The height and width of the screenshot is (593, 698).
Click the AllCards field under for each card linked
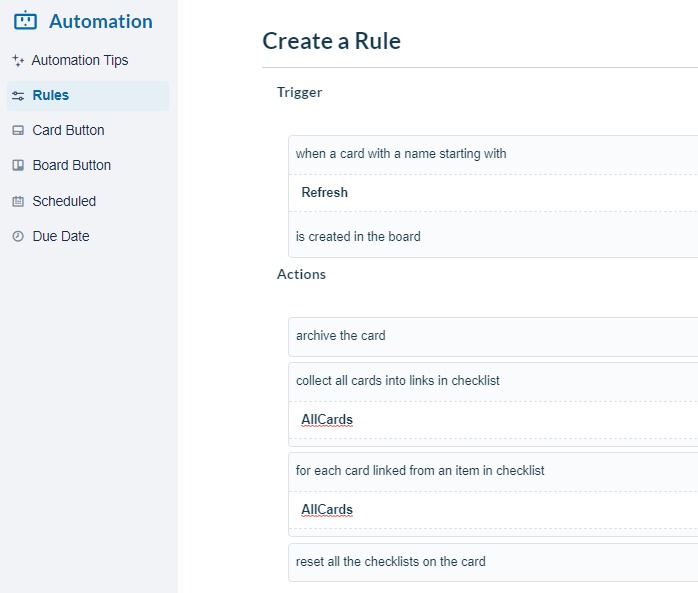494,510
